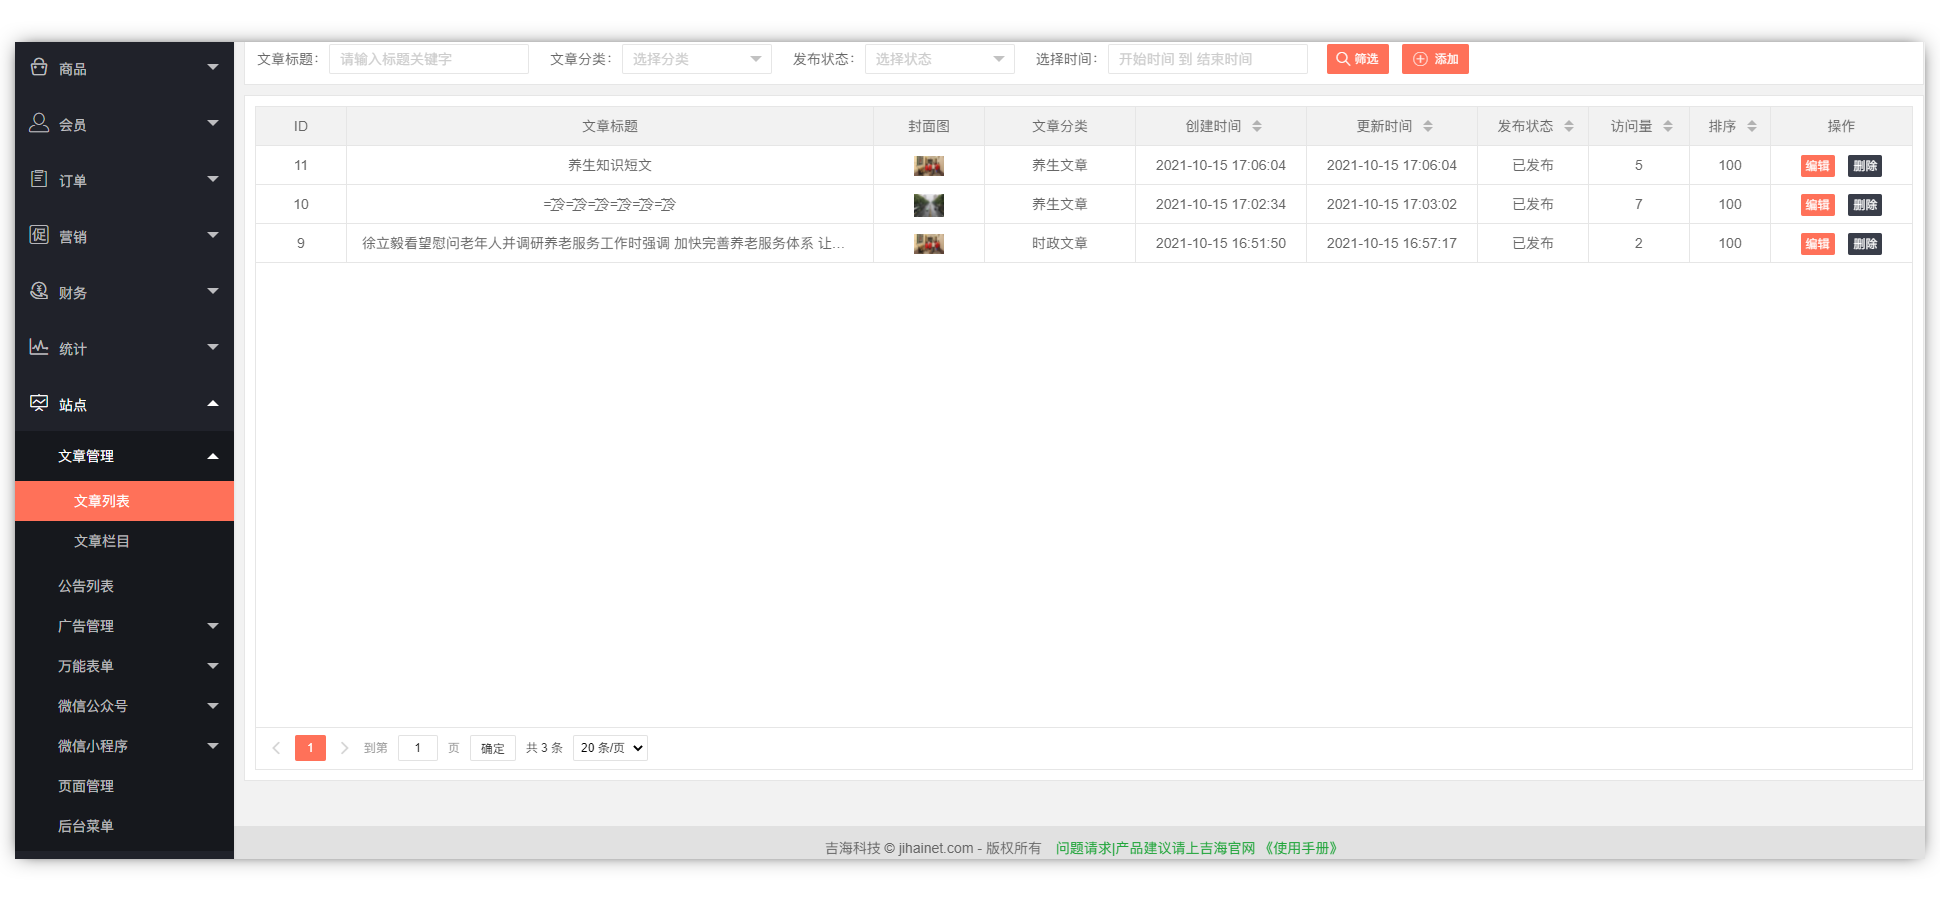
Task: Expand the 统计 menu arrow
Action: (x=213, y=347)
